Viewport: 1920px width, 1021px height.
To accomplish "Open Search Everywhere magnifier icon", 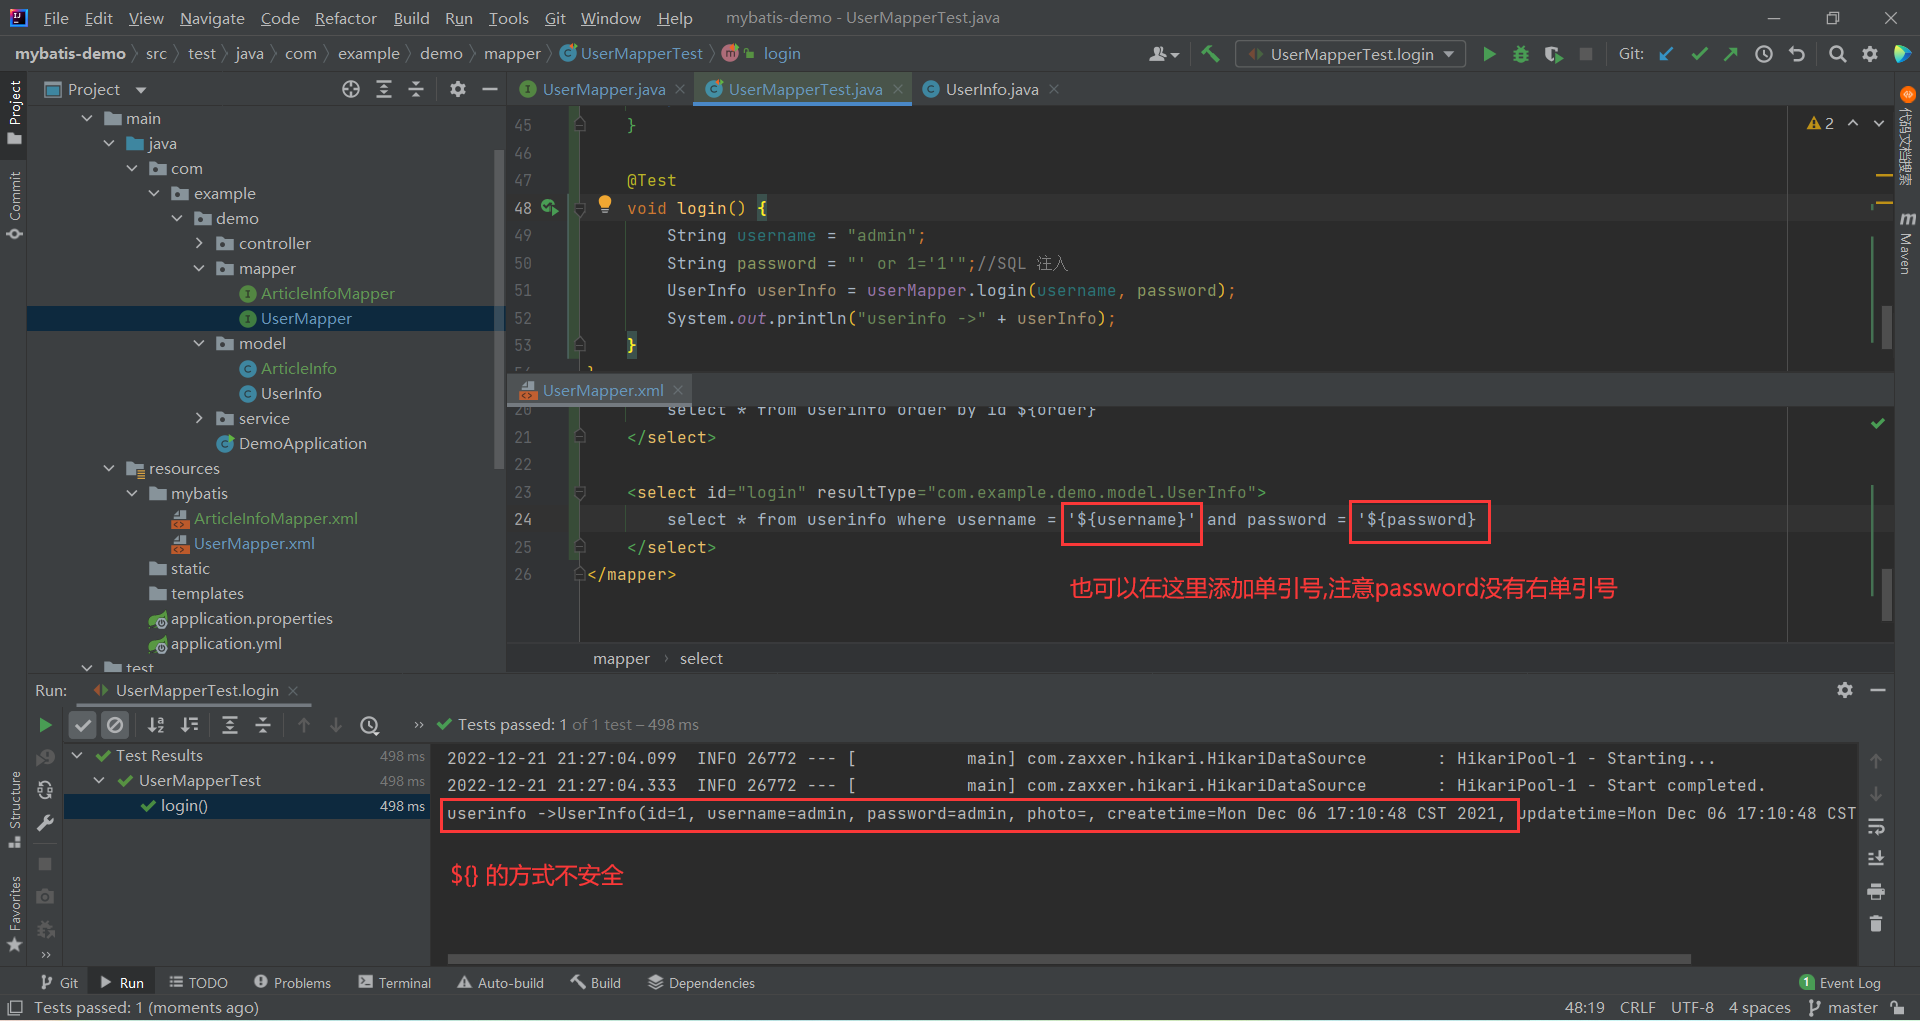I will [1837, 54].
